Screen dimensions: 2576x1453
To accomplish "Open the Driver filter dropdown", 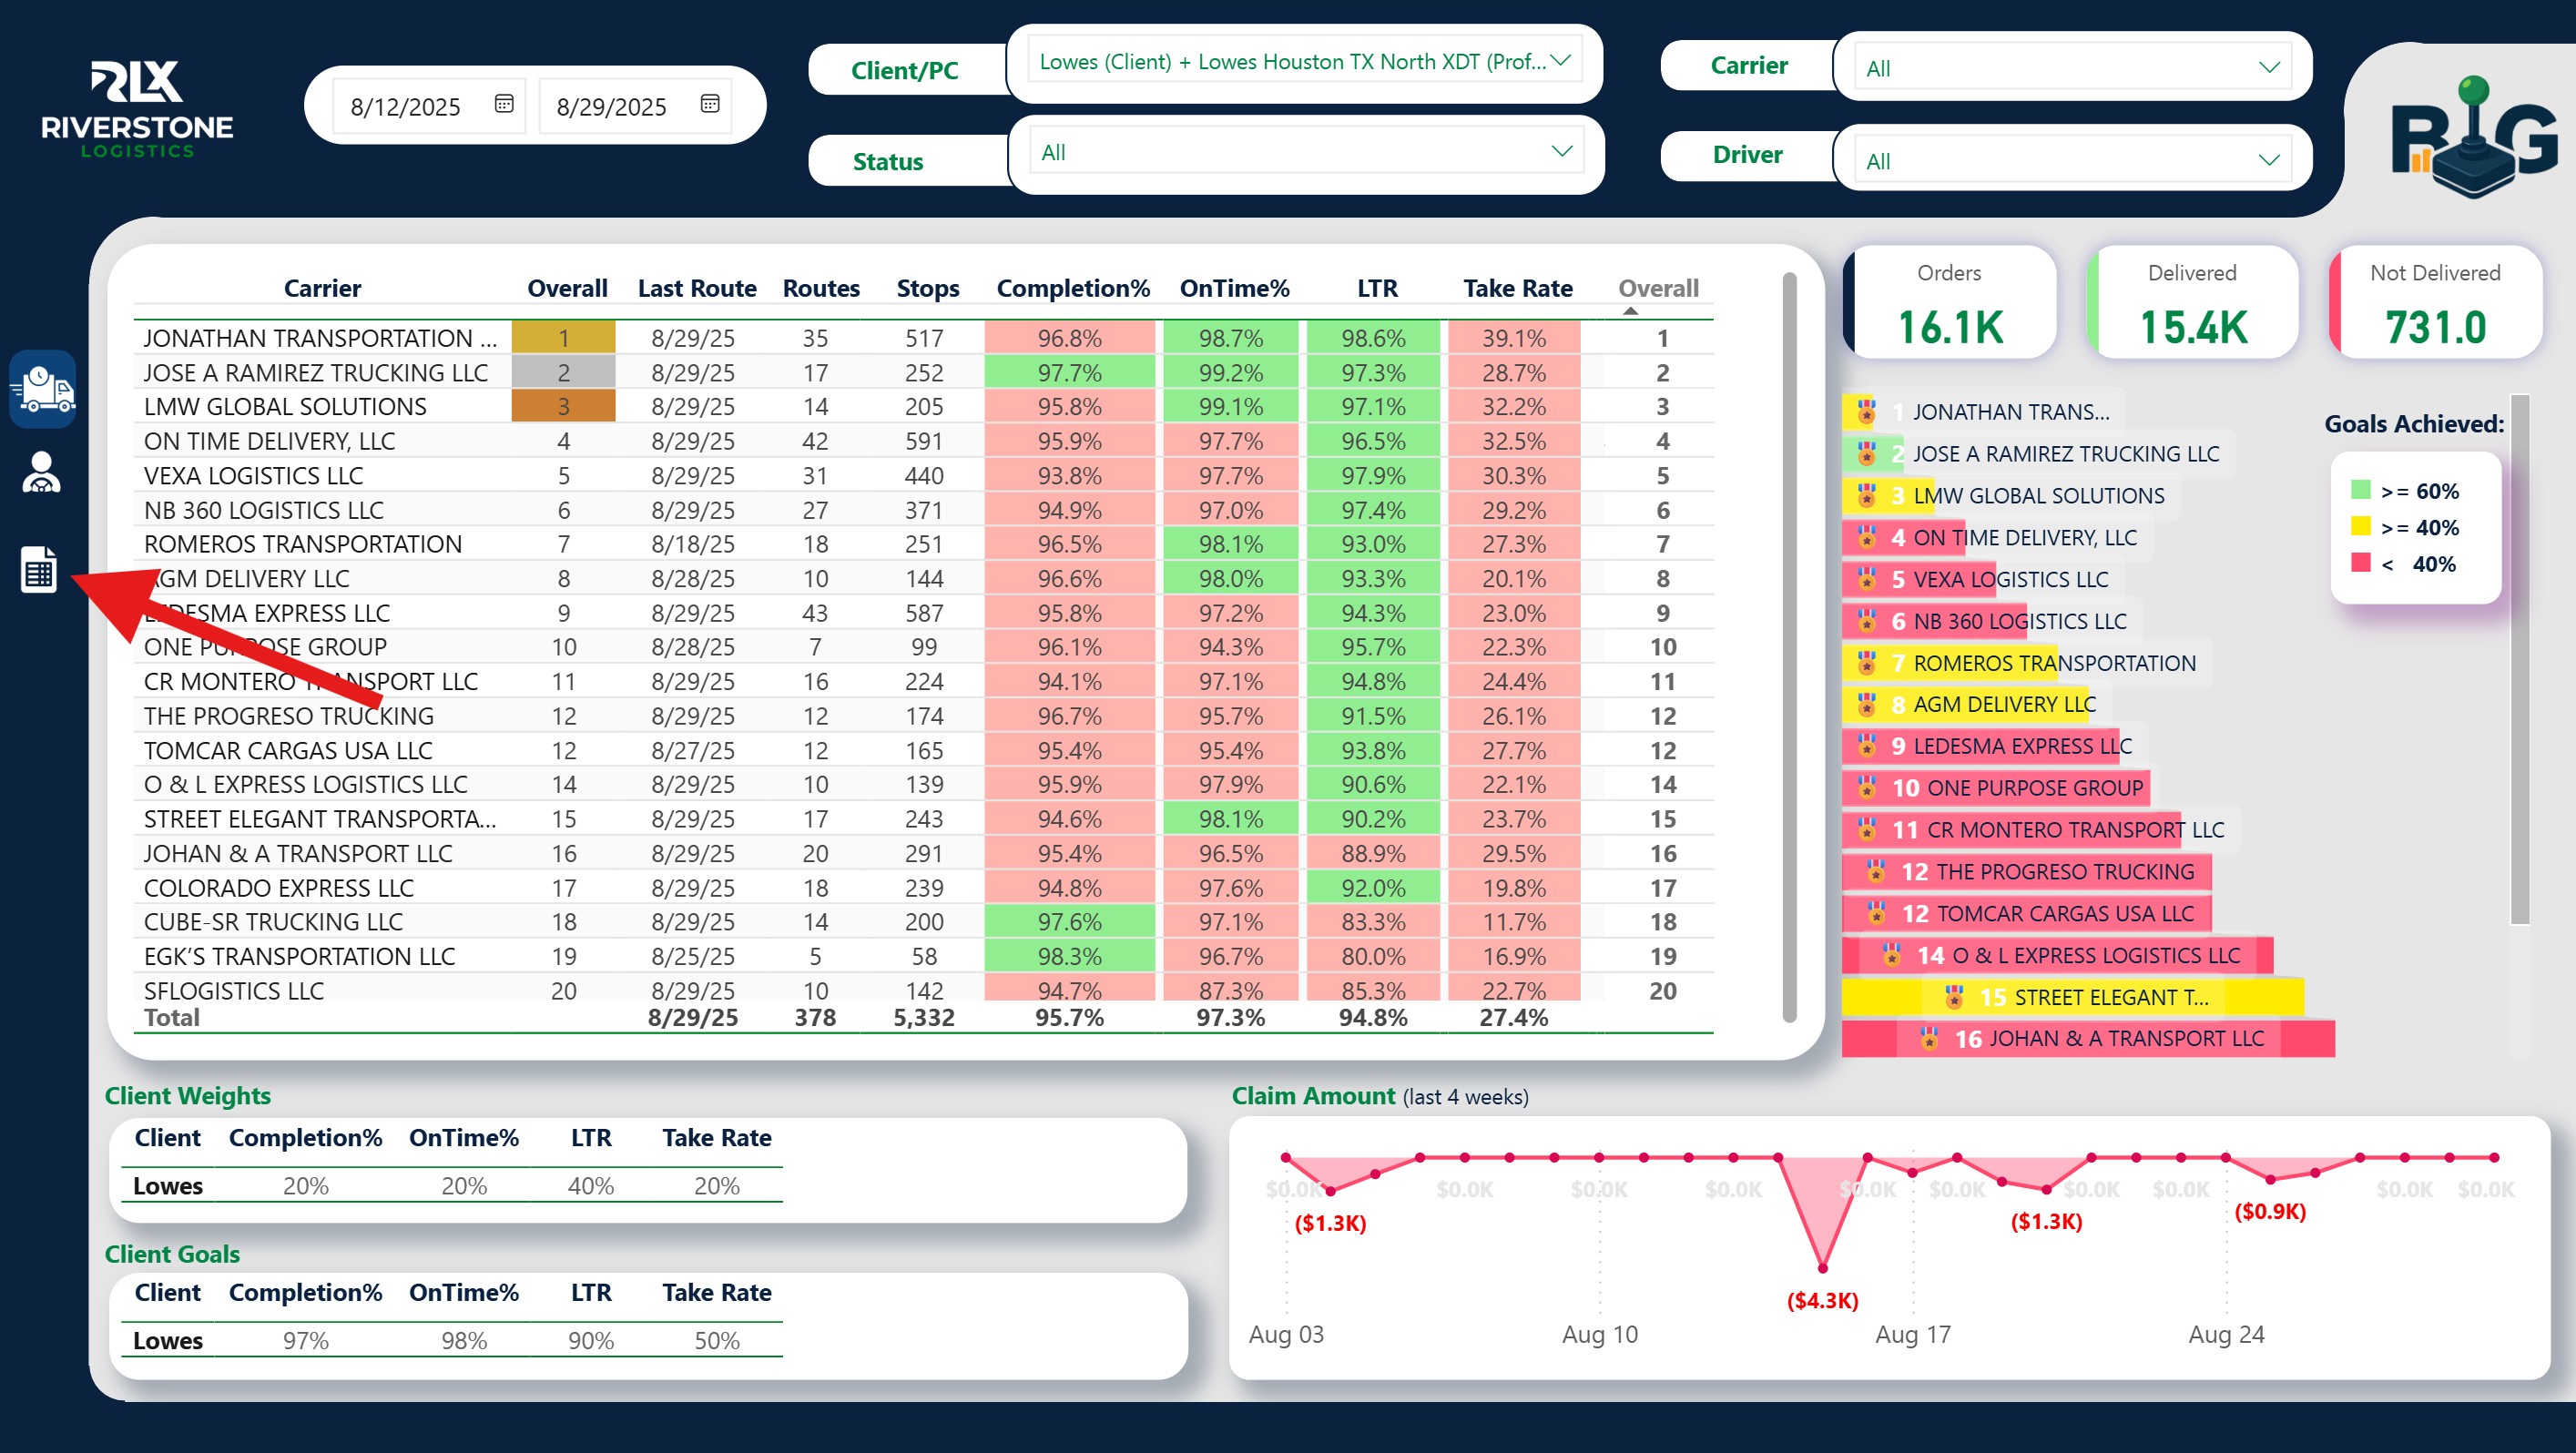I will pos(2269,160).
